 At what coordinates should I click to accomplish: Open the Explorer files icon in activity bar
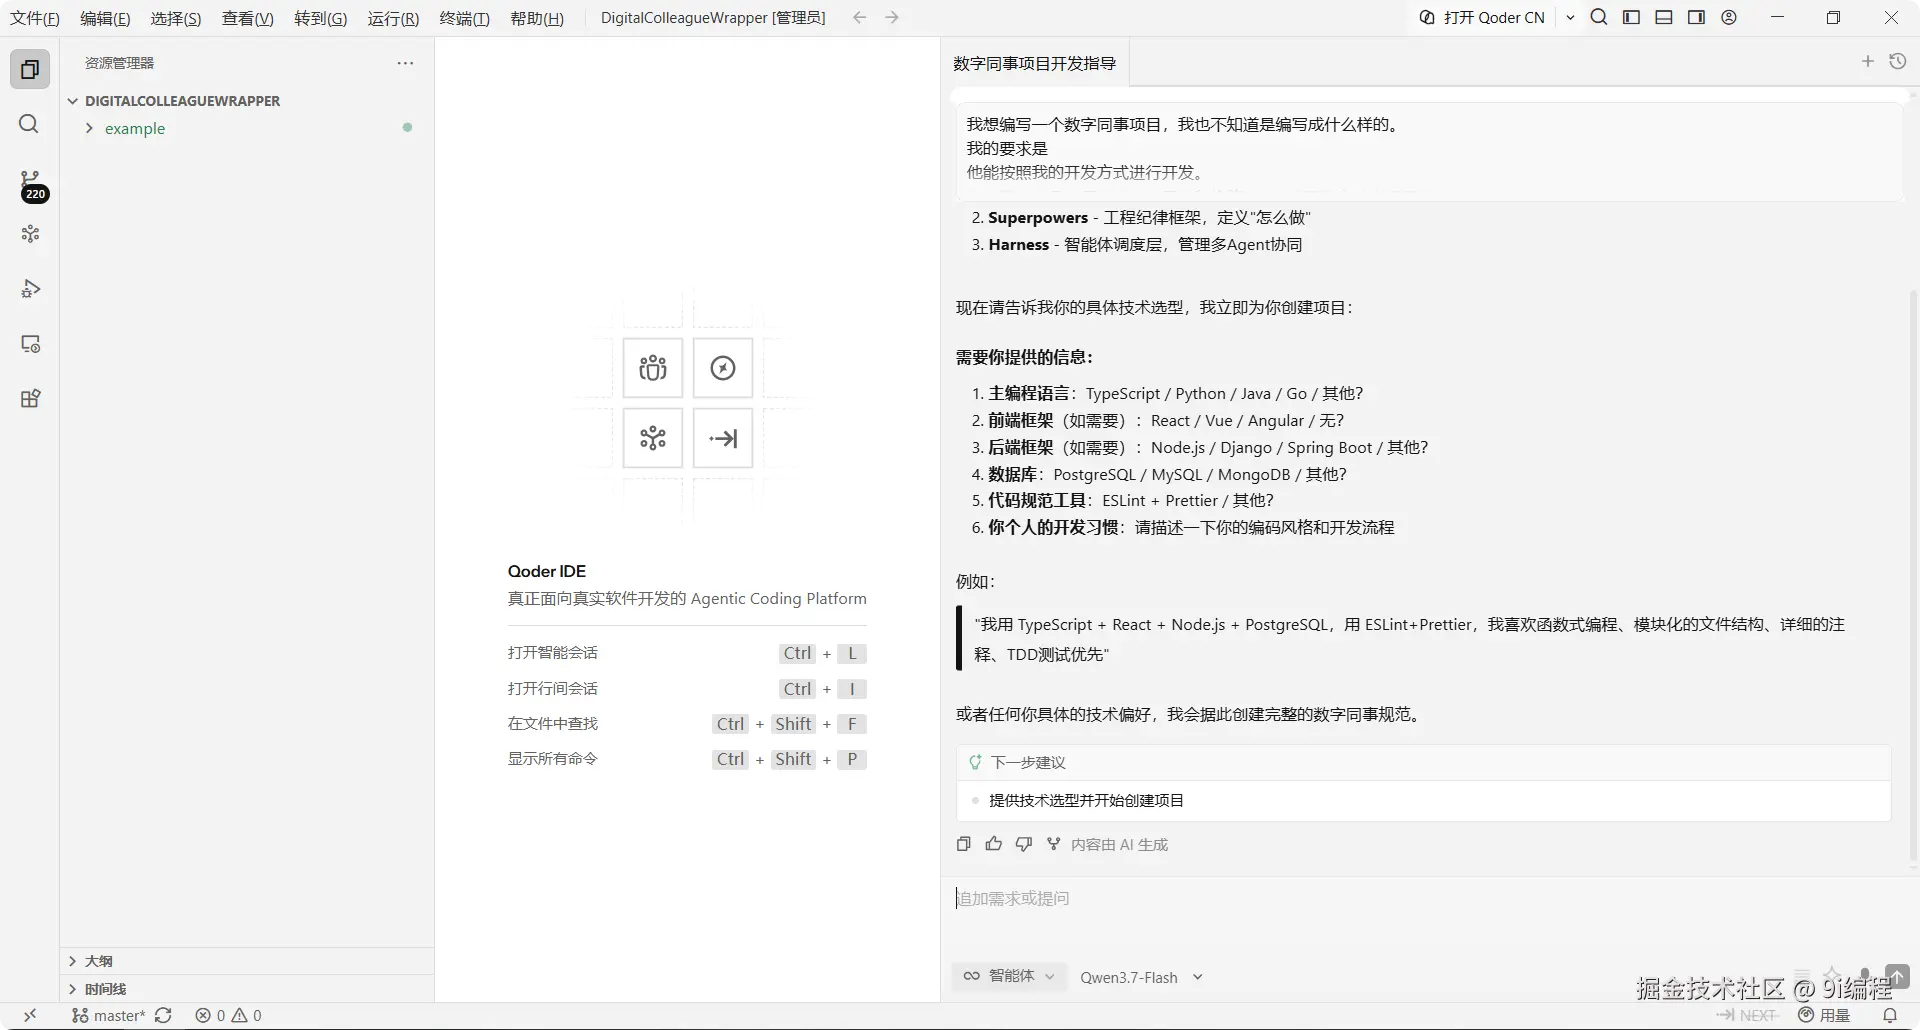pyautogui.click(x=30, y=69)
